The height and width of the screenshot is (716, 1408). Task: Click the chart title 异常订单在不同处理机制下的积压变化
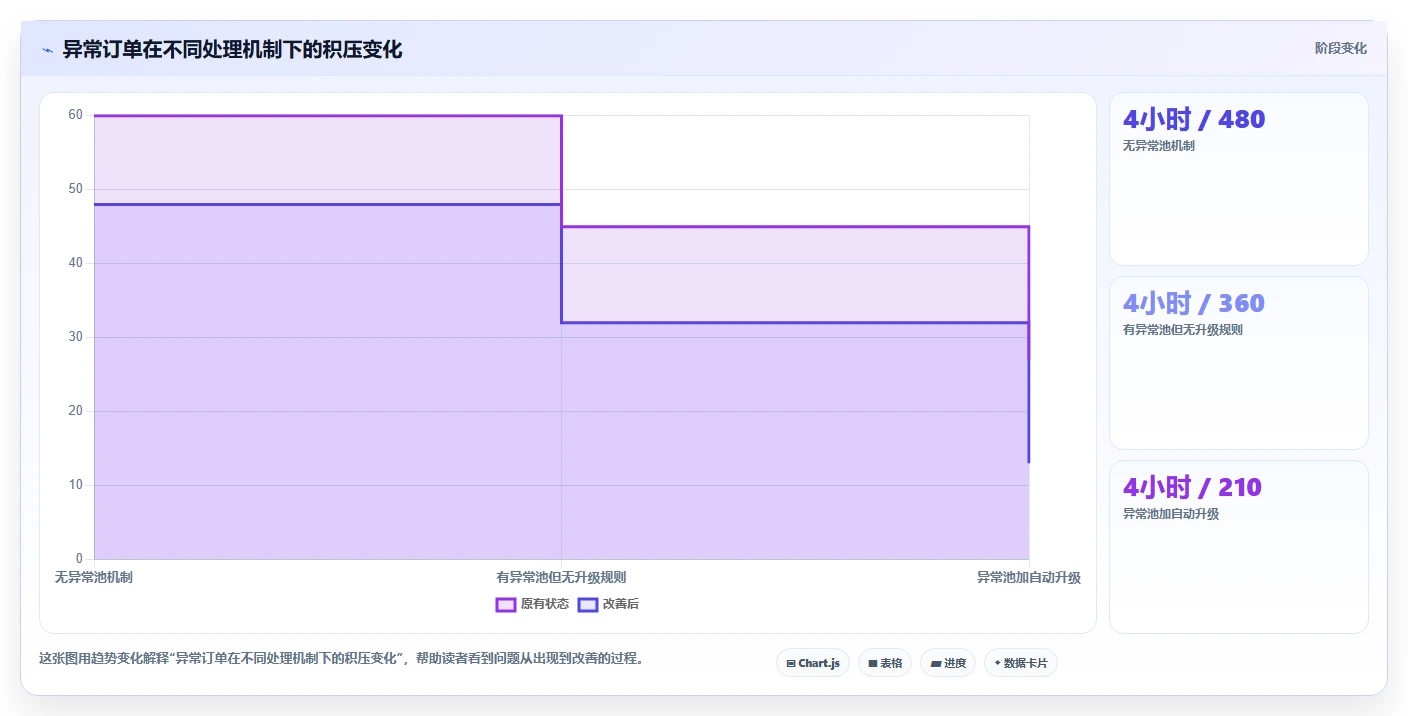click(x=232, y=49)
